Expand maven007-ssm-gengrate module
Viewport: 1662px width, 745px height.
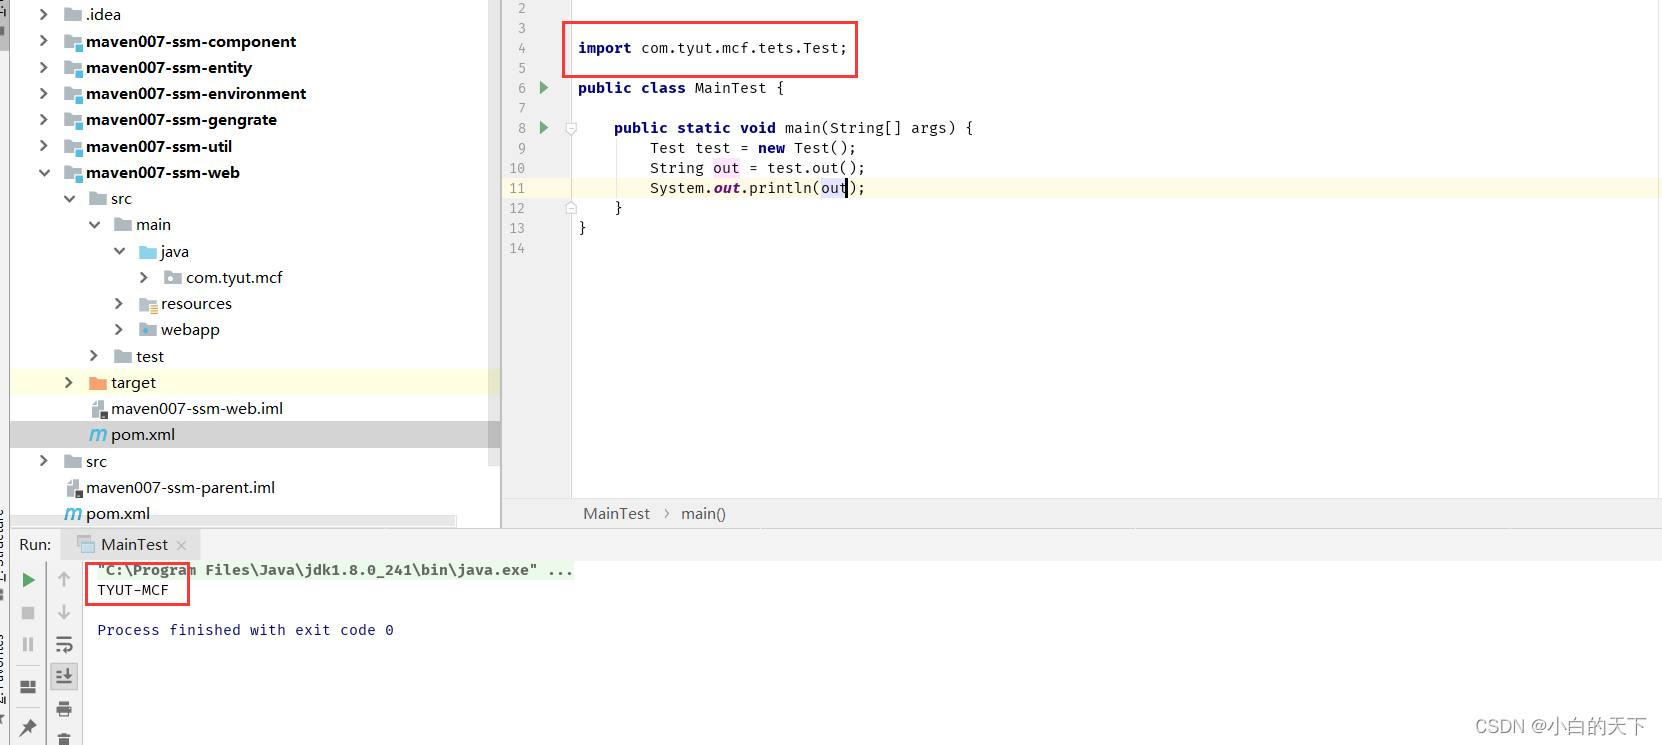coord(43,119)
